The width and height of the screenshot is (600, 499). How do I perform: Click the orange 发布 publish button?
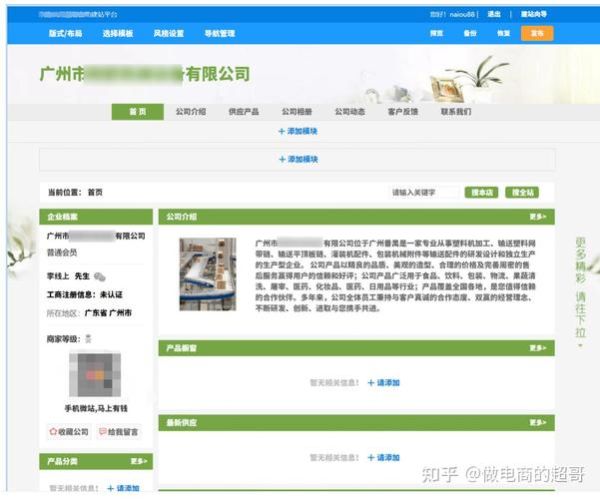click(x=537, y=33)
